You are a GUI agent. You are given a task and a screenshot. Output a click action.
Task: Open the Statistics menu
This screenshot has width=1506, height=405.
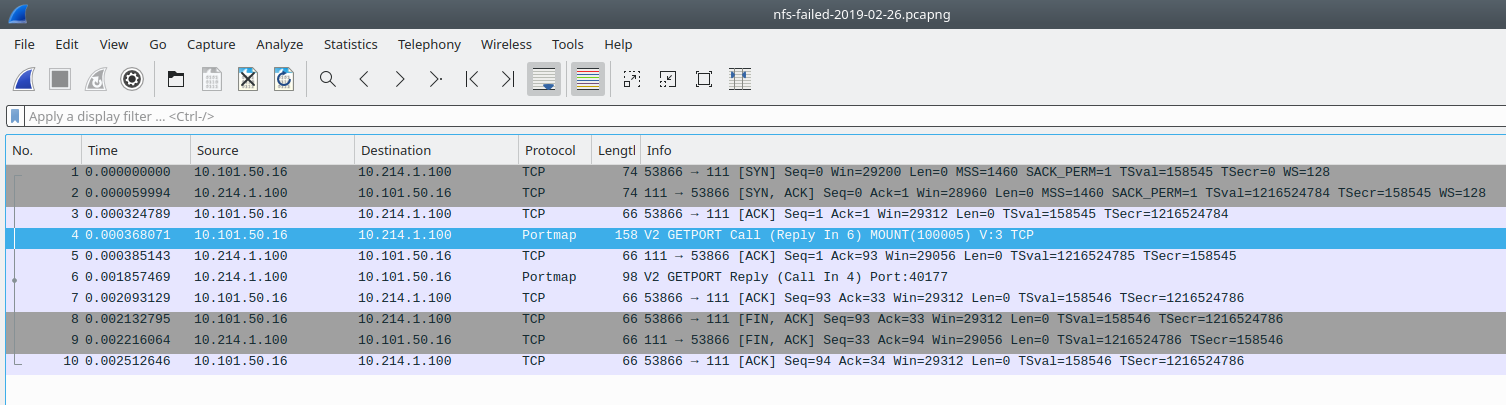tap(351, 44)
